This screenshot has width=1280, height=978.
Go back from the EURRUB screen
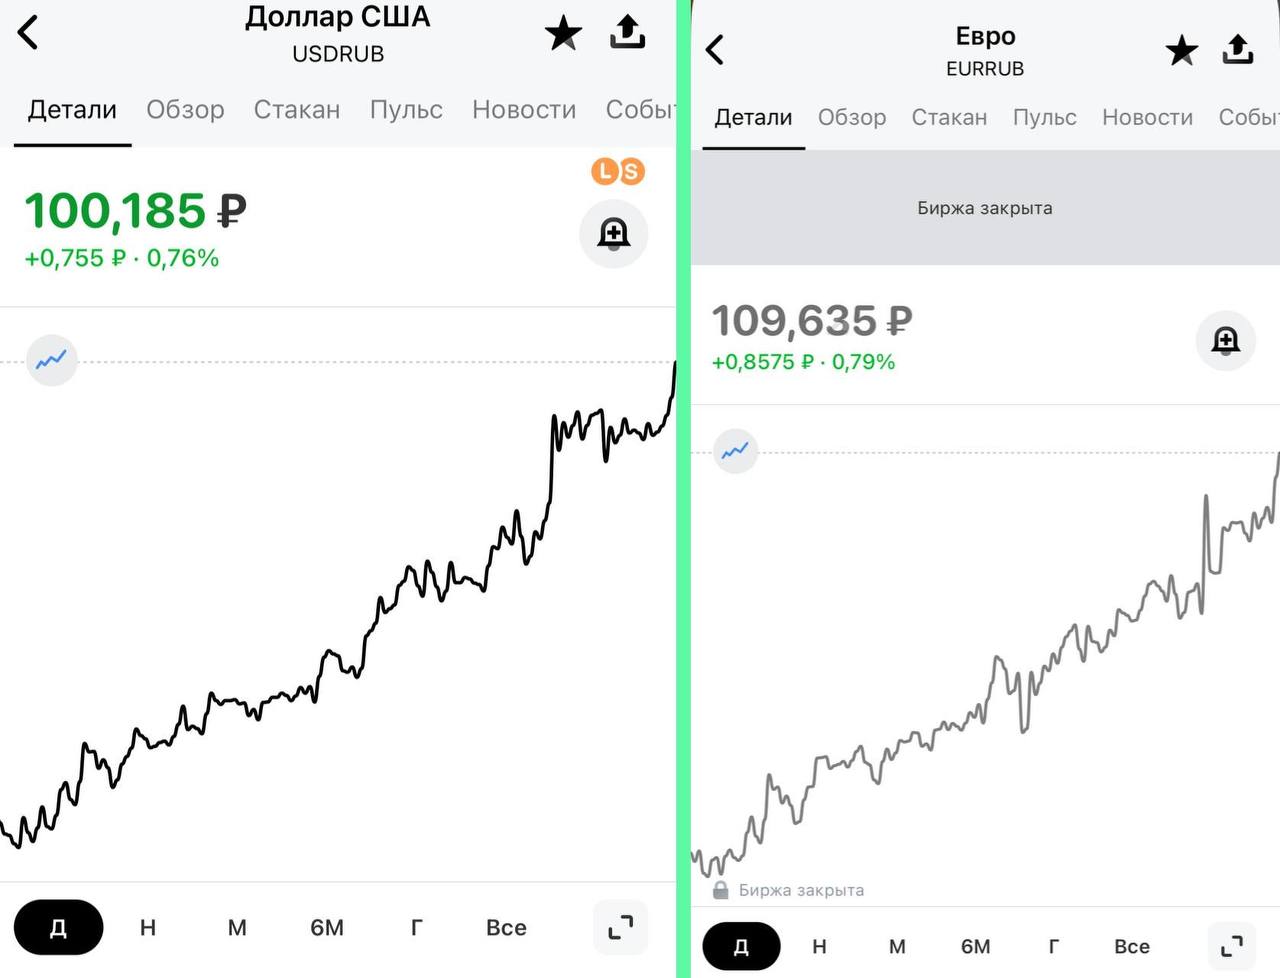[714, 50]
